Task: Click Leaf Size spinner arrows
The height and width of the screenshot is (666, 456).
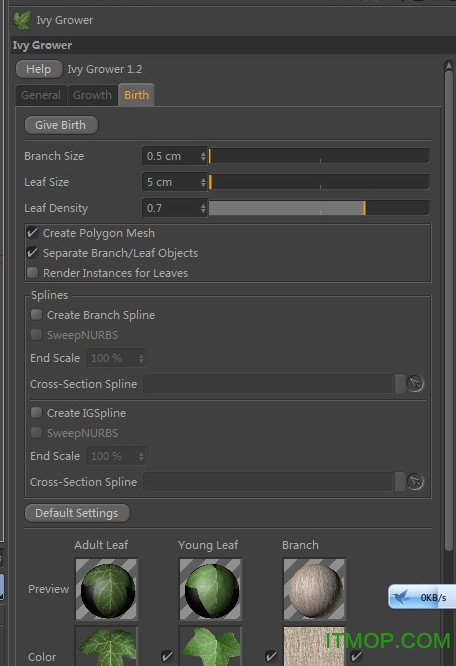Action: coord(203,182)
